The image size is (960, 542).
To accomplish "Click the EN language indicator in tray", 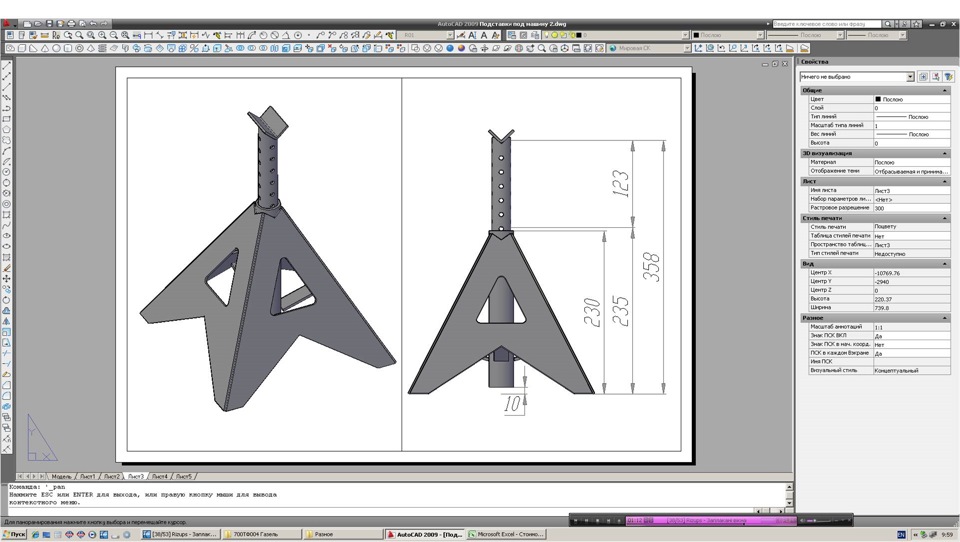I will [x=901, y=535].
